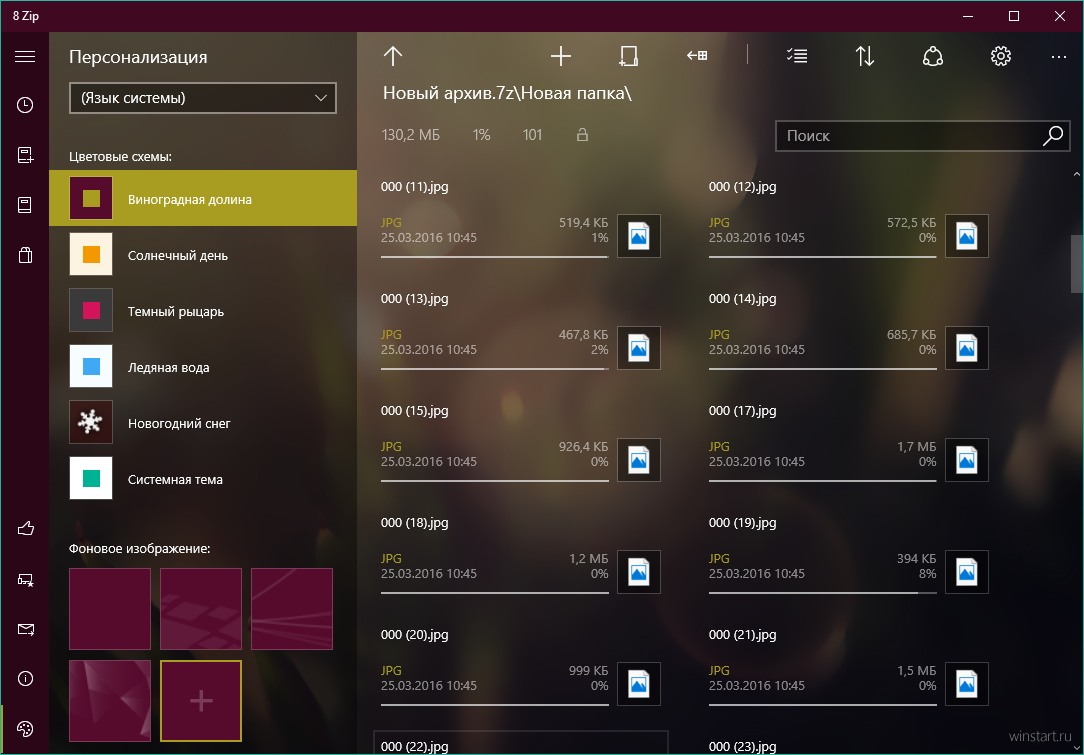This screenshot has height=755, width=1084.
Task: Click the image icon of 000 (11).jpg
Action: [638, 236]
